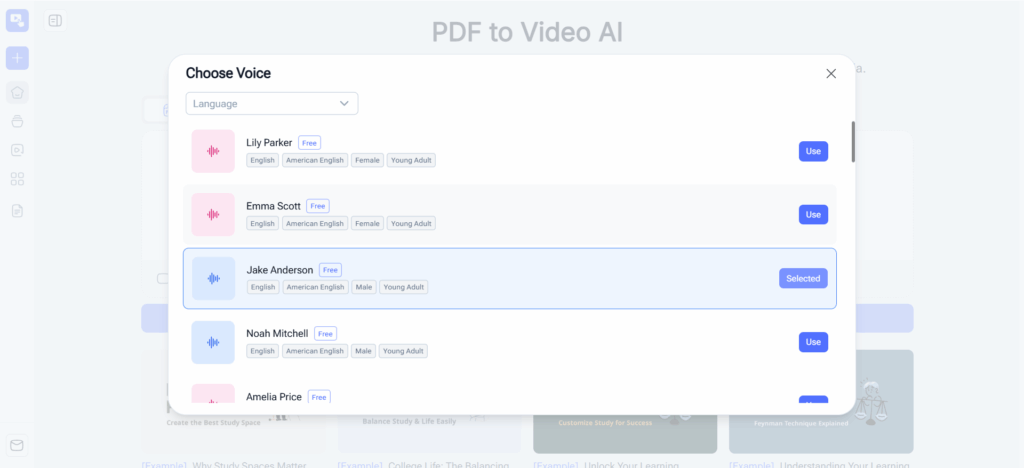
Task: Click American English tag on Emma Scott row
Action: click(x=315, y=223)
